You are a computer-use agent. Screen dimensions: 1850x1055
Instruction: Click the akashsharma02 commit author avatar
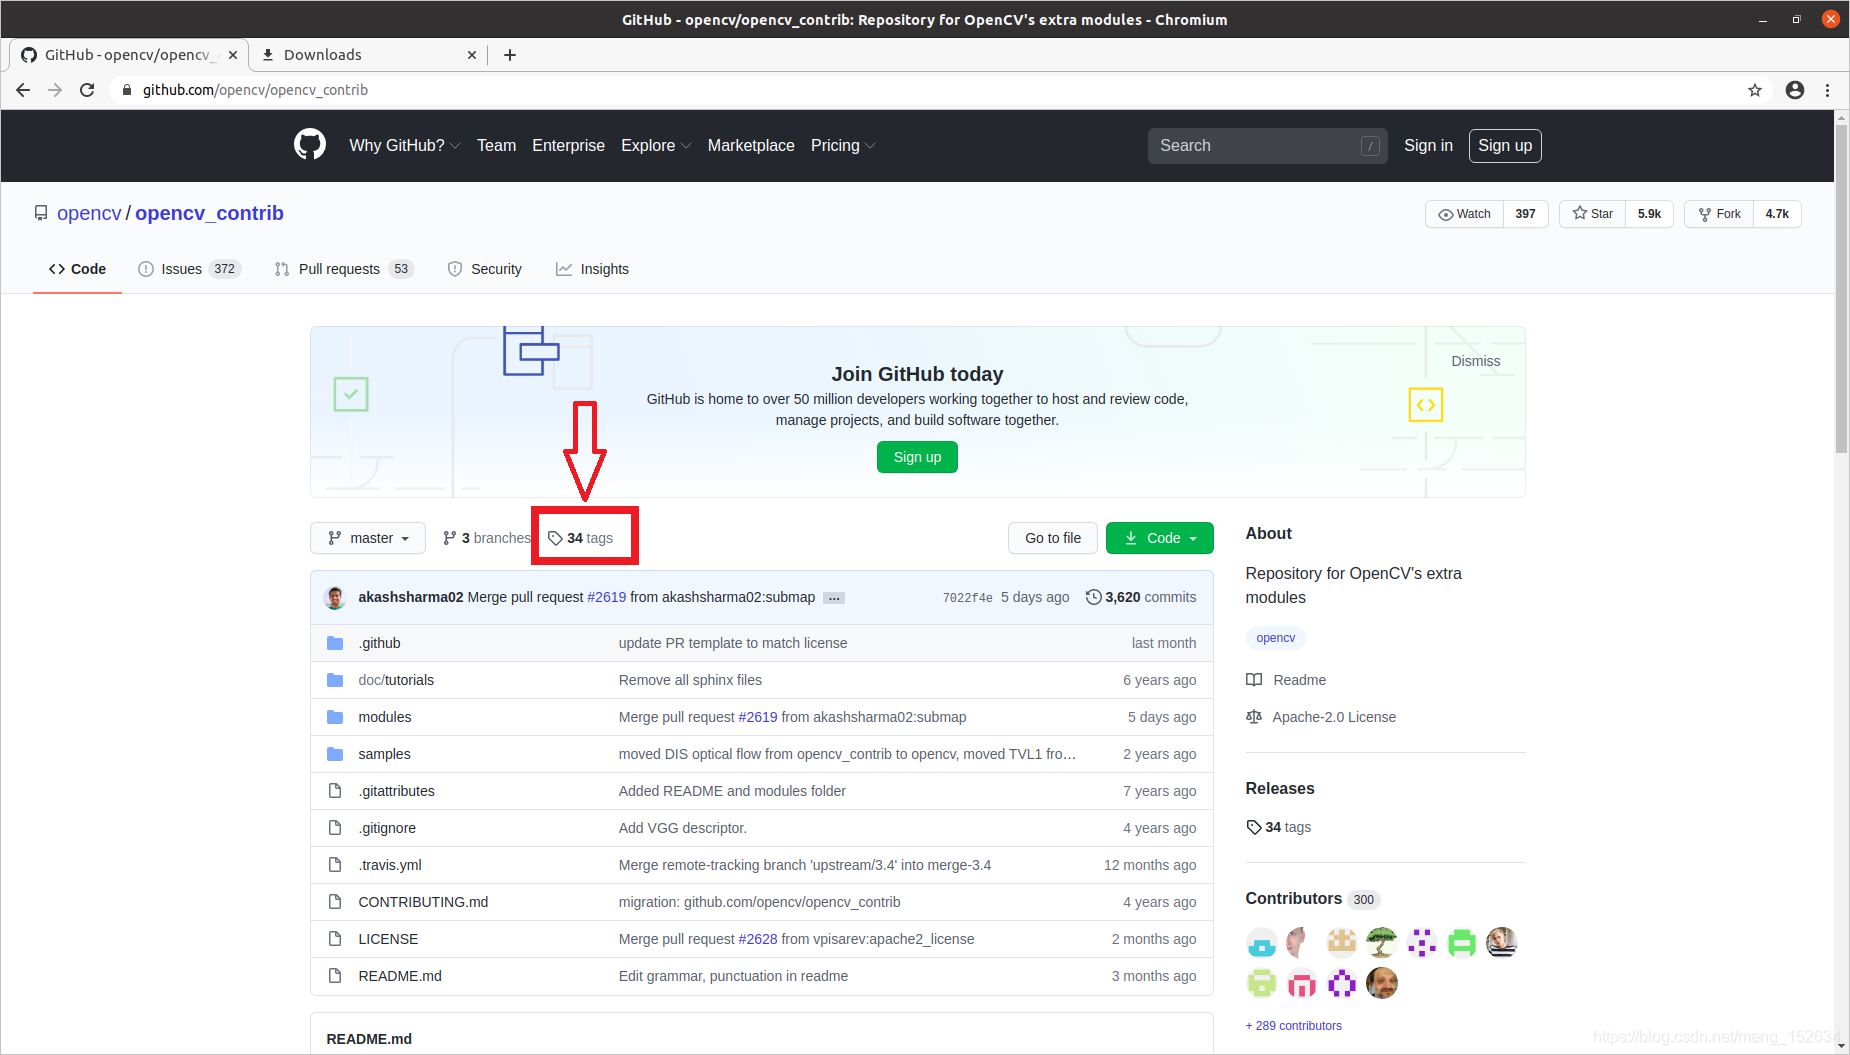pos(335,597)
